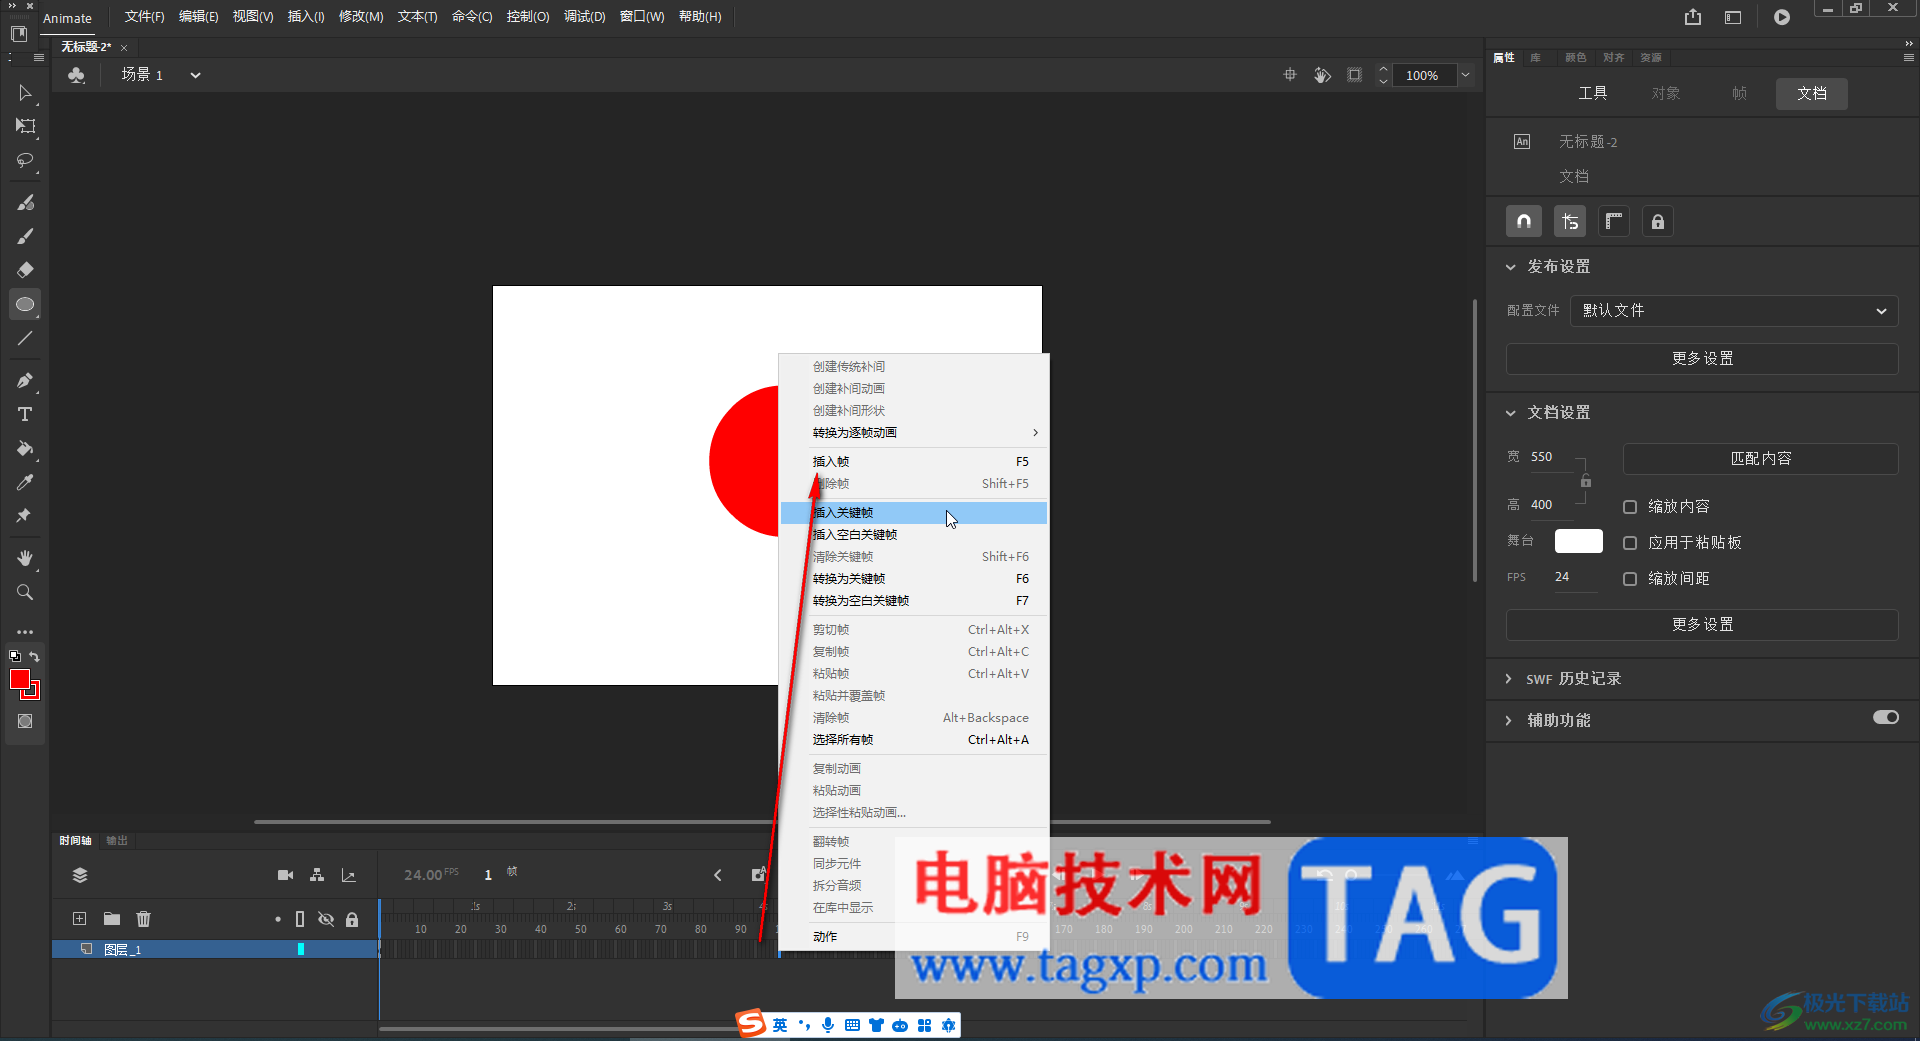Toggle clip content outside stage
Image resolution: width=1920 pixels, height=1041 pixels.
click(1354, 75)
